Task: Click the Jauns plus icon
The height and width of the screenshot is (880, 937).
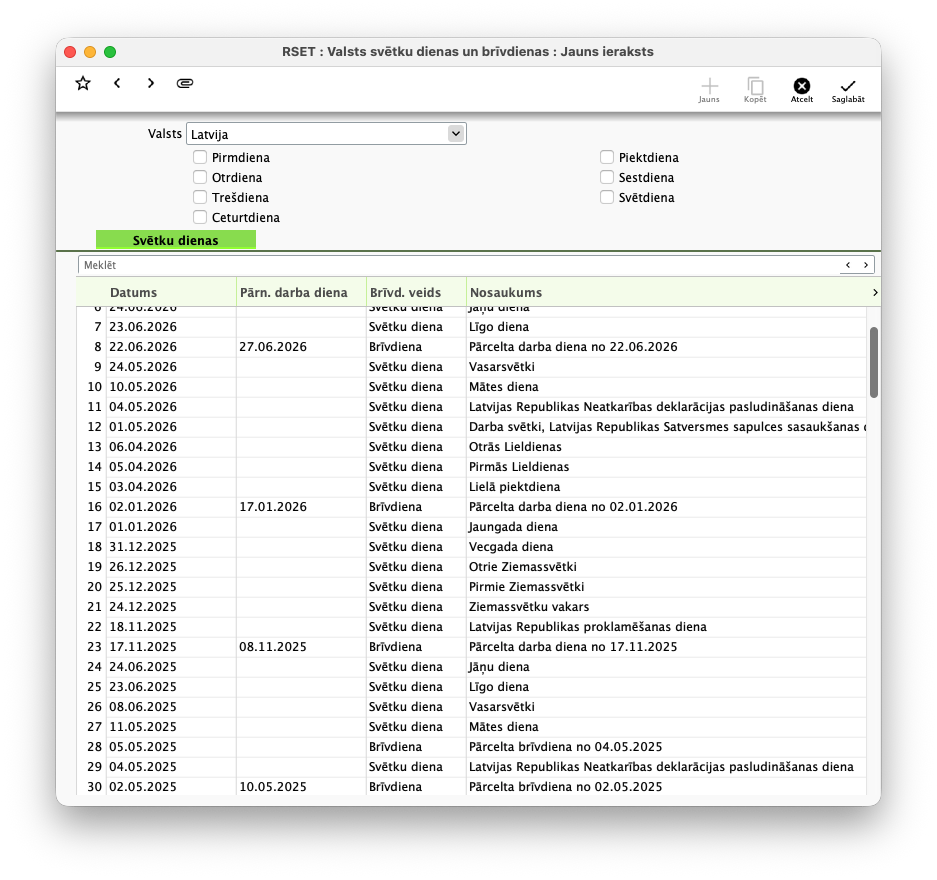Action: click(x=709, y=90)
